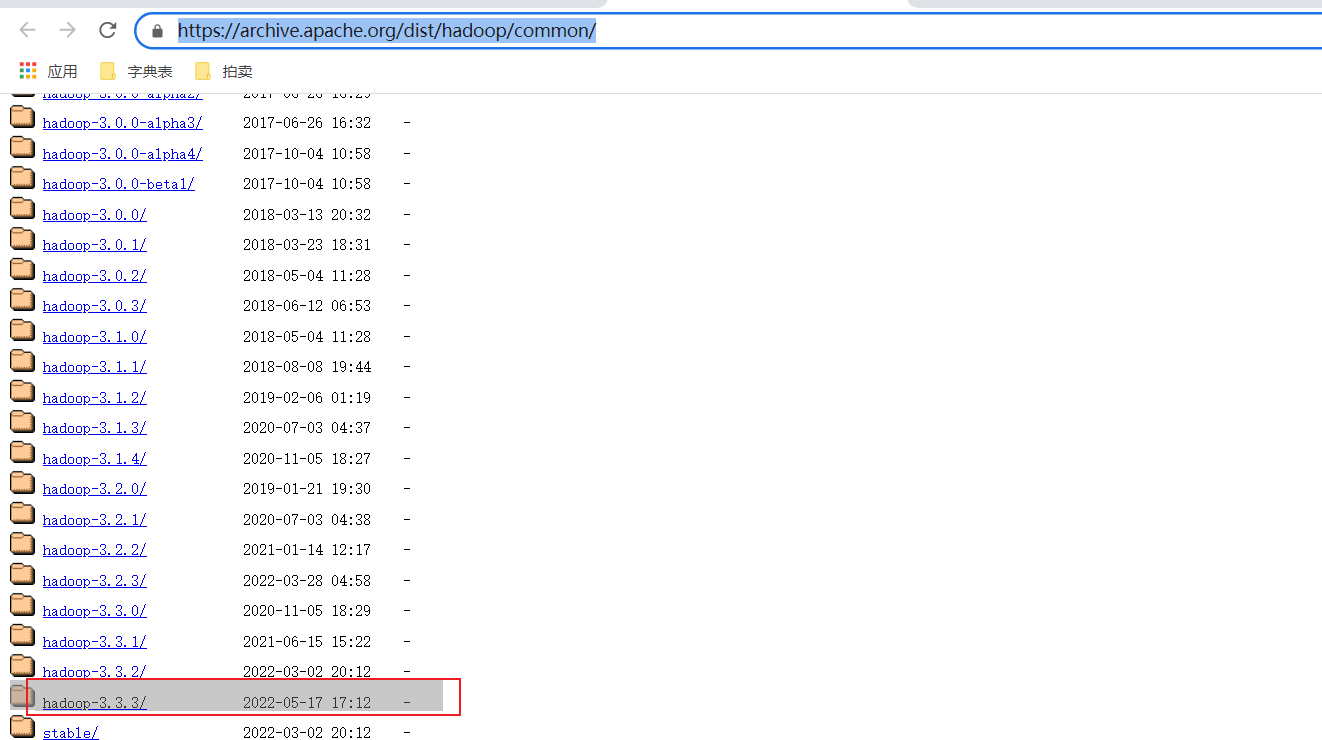The width and height of the screenshot is (1322, 740).
Task: Open the hadoop-3.3.3/ directory link
Action: [x=94, y=703]
